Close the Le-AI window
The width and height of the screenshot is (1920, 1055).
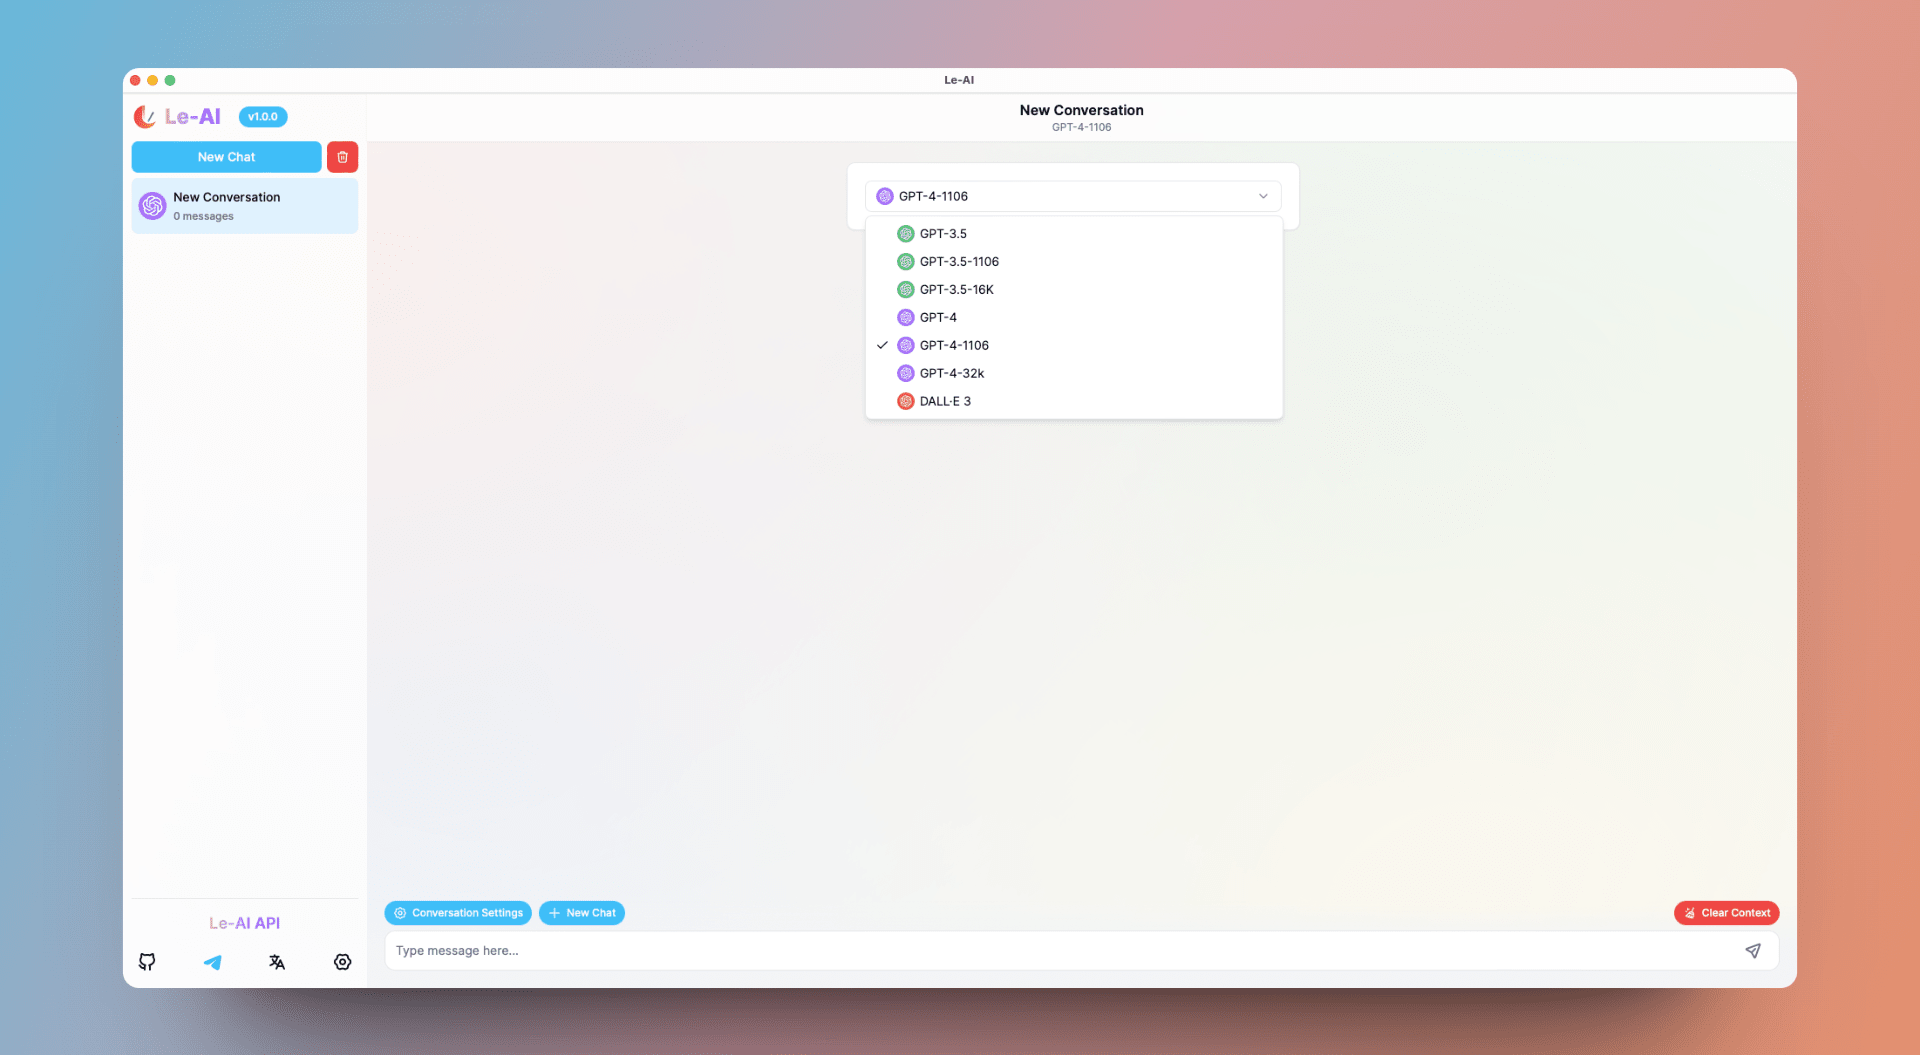[x=135, y=80]
